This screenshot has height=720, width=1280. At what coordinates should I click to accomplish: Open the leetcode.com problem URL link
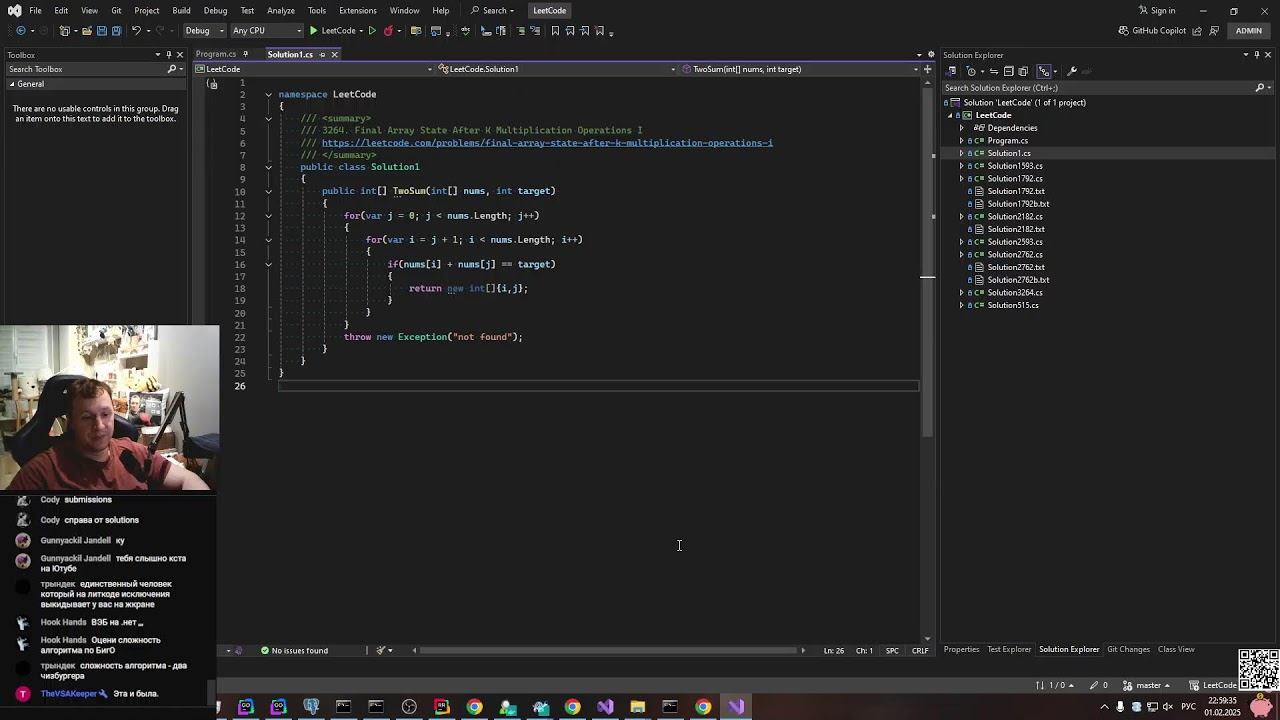[547, 143]
